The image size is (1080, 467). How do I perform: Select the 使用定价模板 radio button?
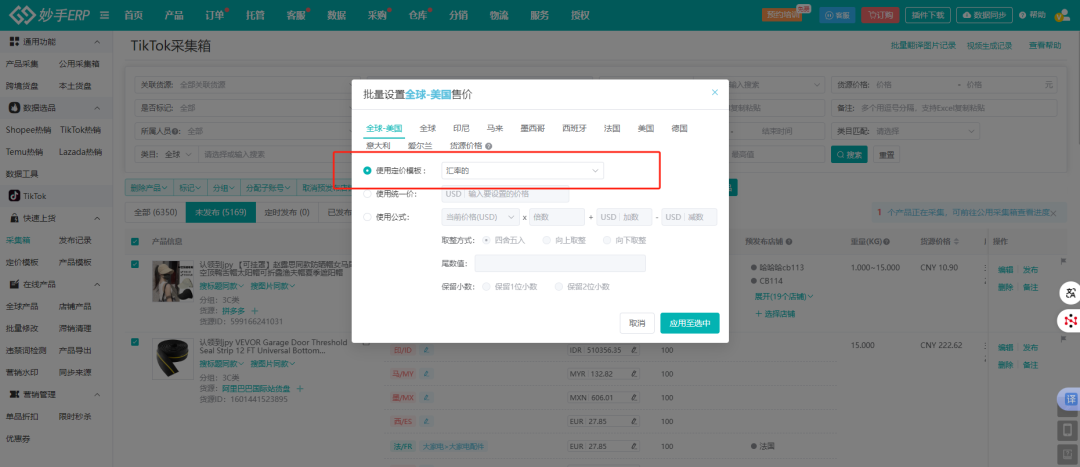[367, 171]
